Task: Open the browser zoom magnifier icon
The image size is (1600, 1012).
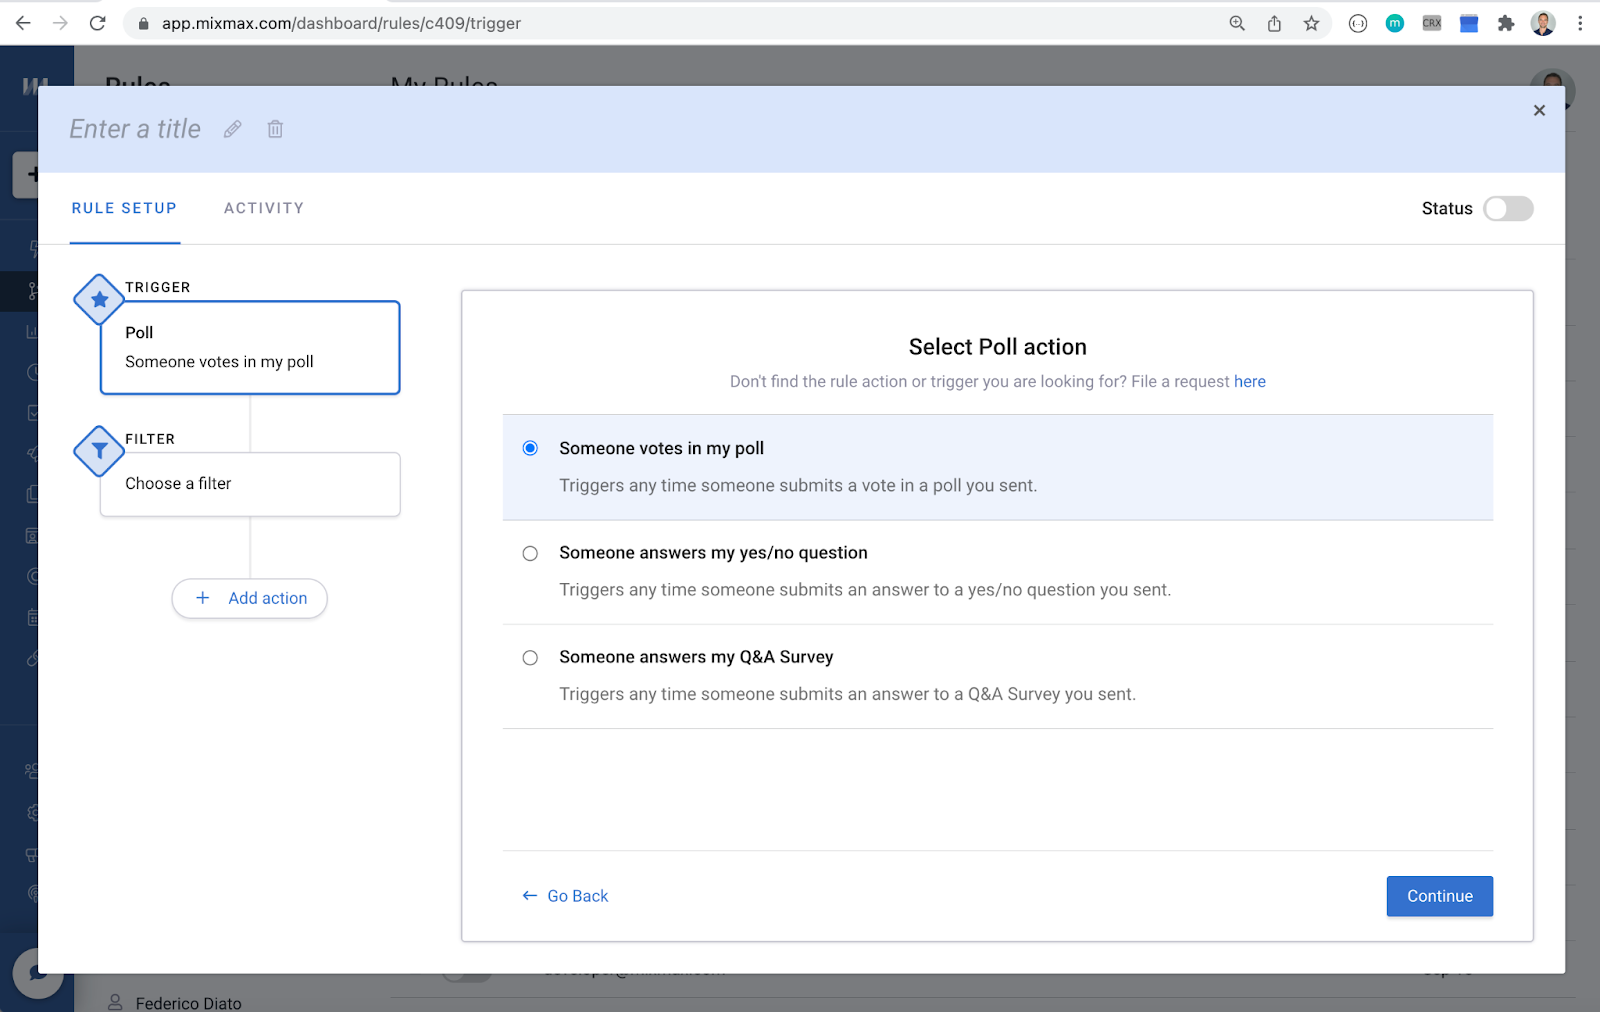Action: click(1237, 23)
